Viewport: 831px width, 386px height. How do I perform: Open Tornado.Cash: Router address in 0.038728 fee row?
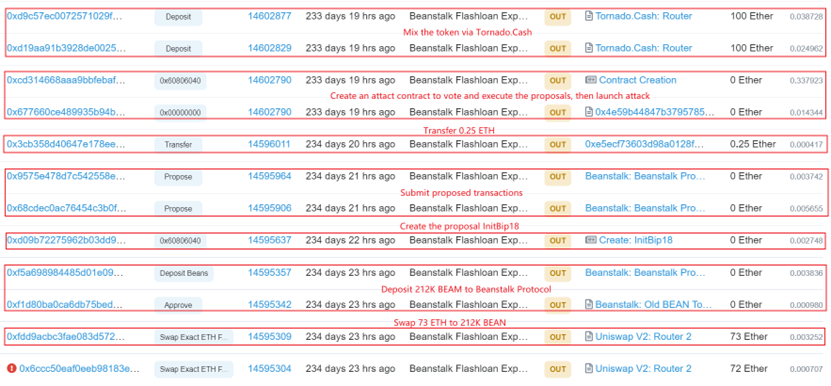[644, 16]
